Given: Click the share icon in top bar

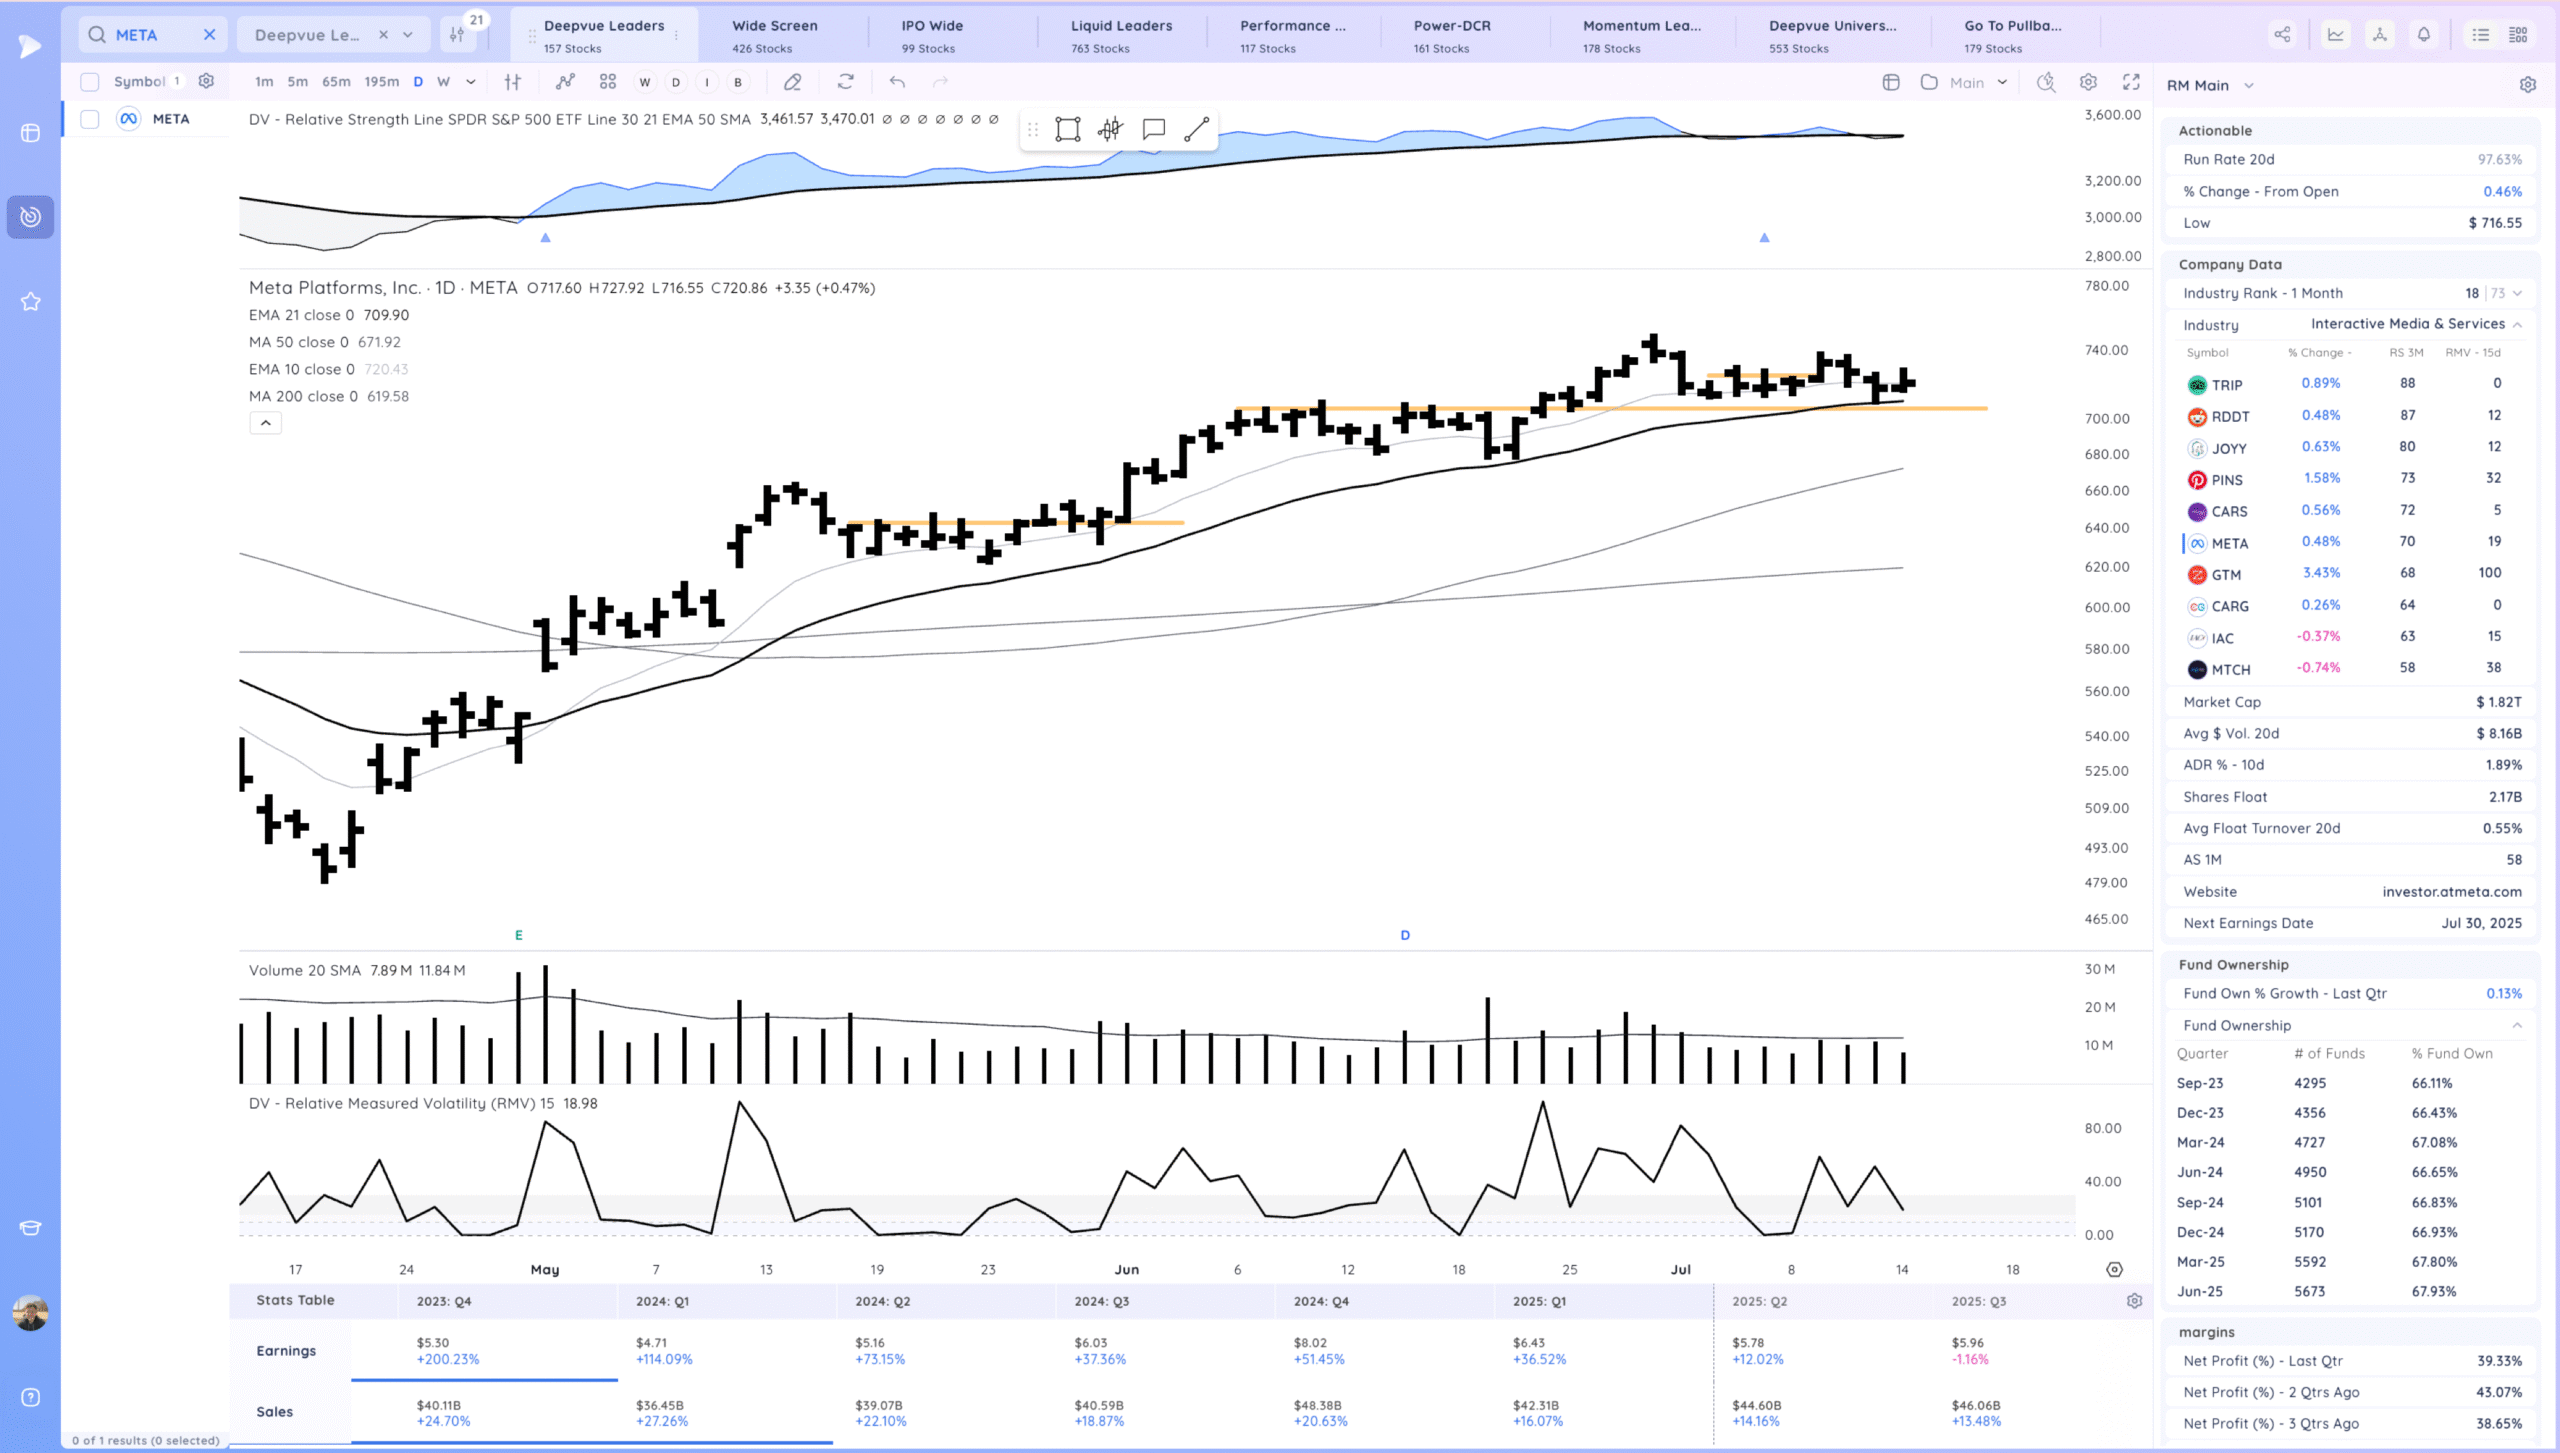Looking at the screenshot, I should [x=2282, y=35].
